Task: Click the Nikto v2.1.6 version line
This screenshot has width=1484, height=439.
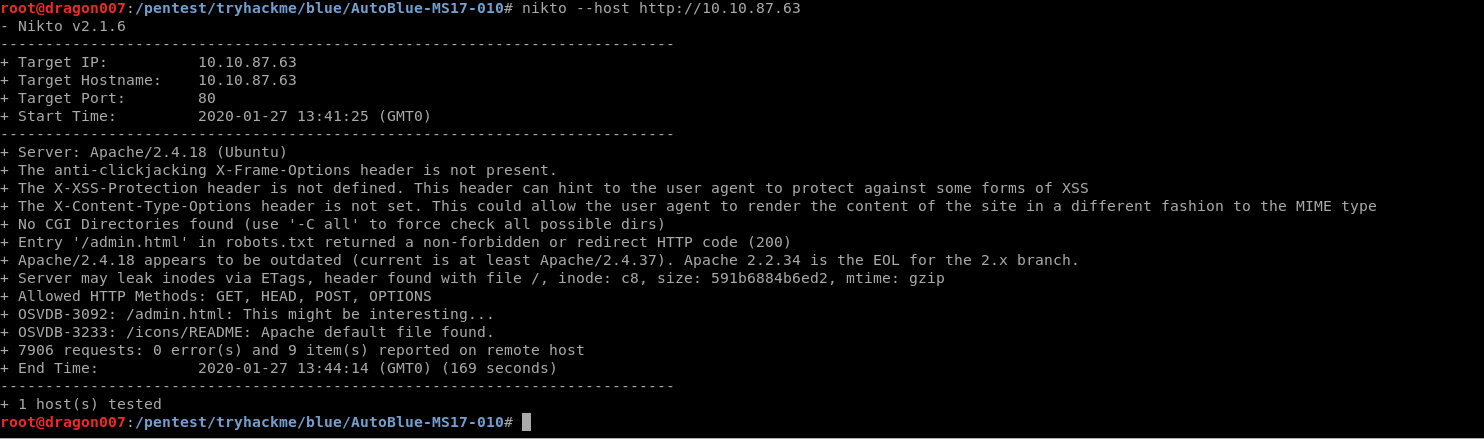Action: 63,26
